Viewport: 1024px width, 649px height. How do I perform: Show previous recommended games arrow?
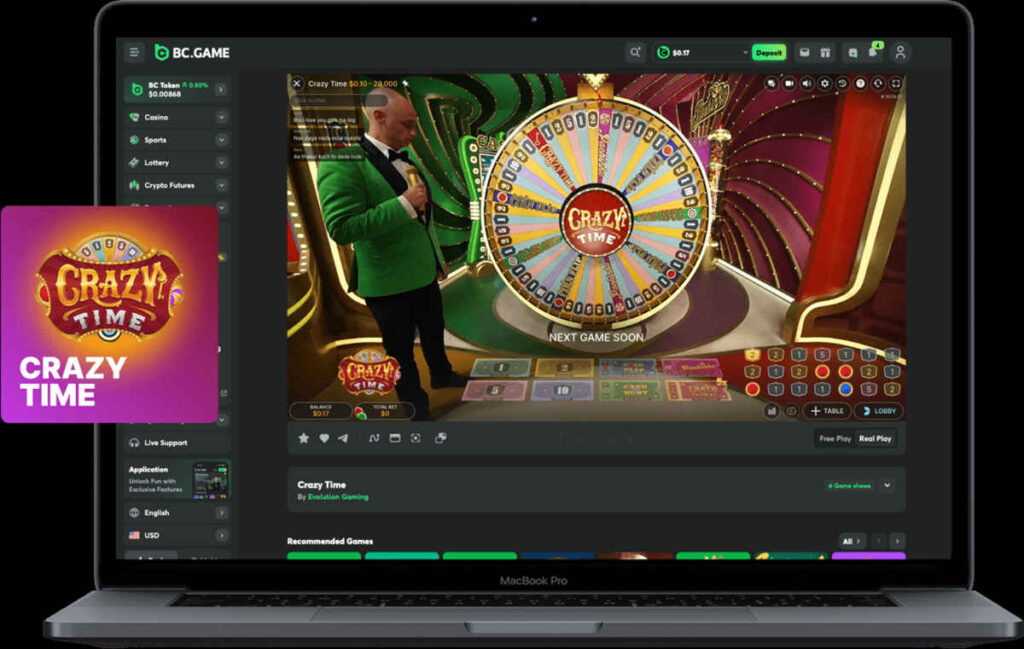pos(878,541)
